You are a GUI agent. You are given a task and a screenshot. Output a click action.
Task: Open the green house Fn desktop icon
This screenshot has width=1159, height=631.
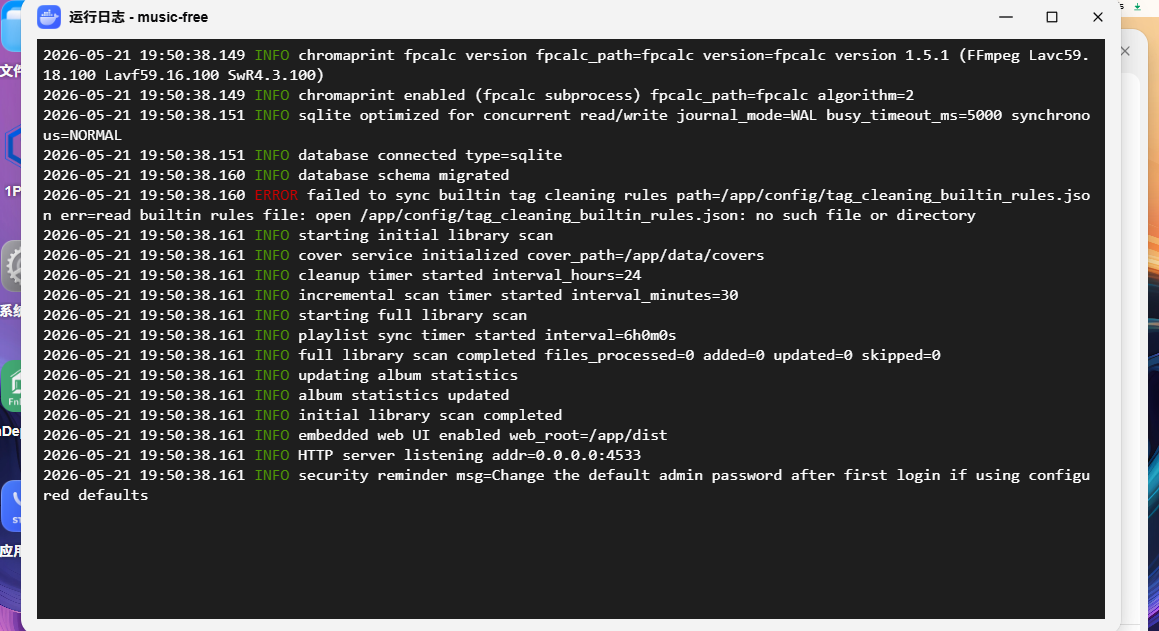[x=11, y=385]
